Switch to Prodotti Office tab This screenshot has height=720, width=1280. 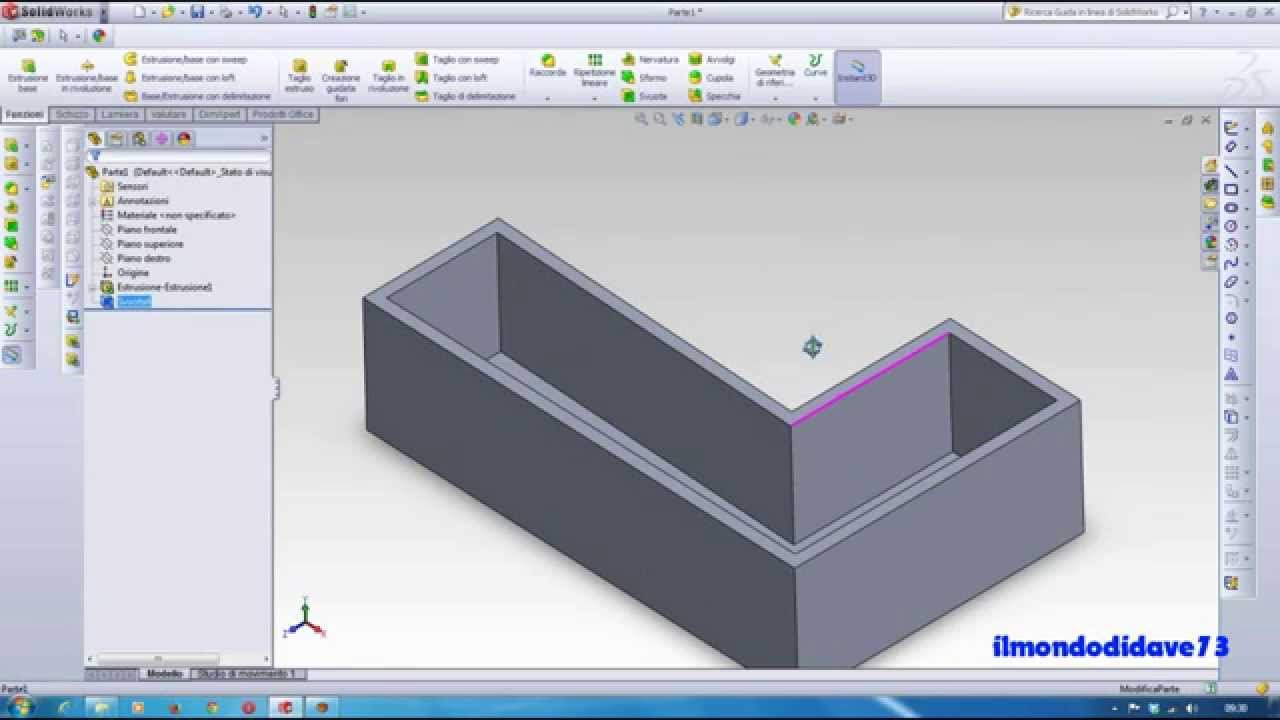[283, 114]
